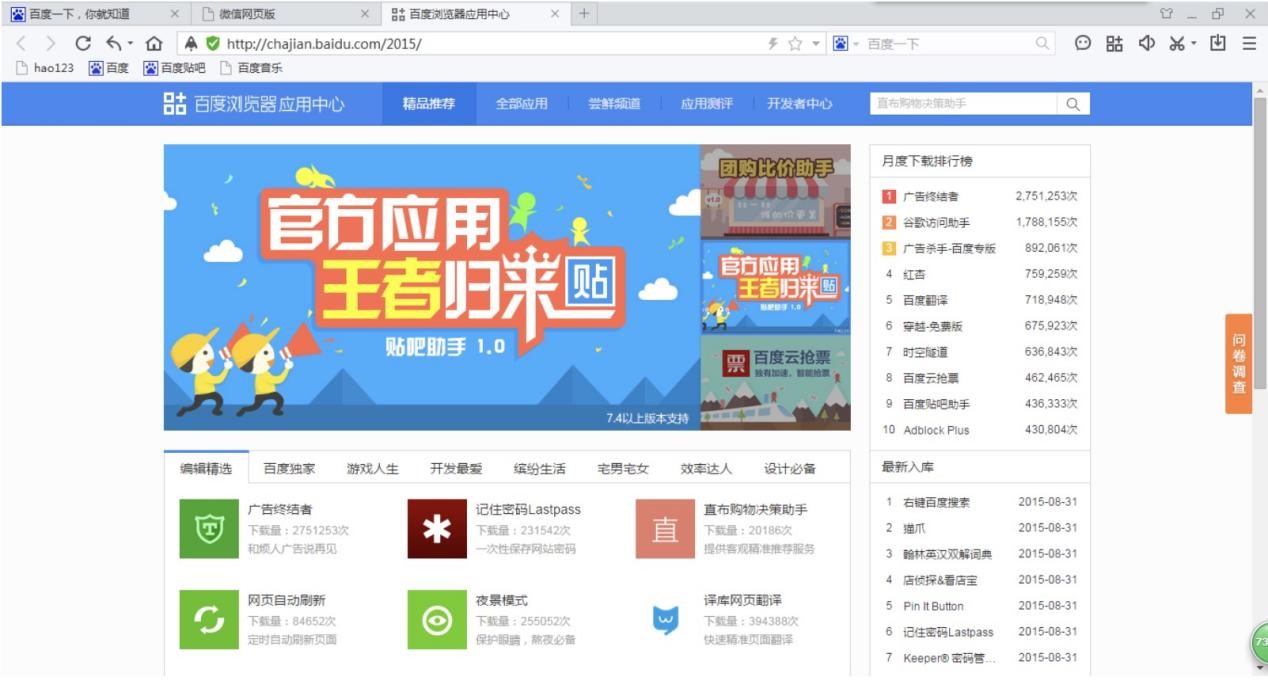This screenshot has height=692, width=1268.
Task: Switch to the 效率达人 category tab
Action: tap(706, 469)
